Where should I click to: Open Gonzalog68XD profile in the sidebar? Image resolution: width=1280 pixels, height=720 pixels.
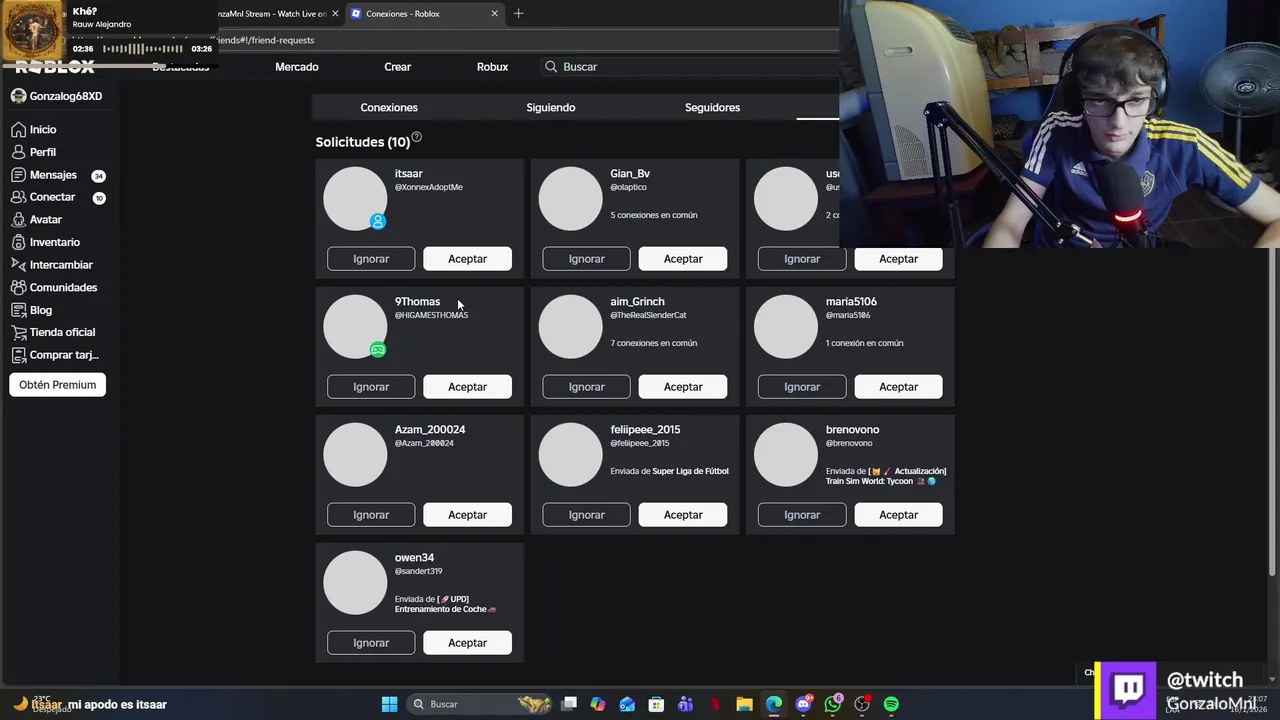pyautogui.click(x=57, y=96)
